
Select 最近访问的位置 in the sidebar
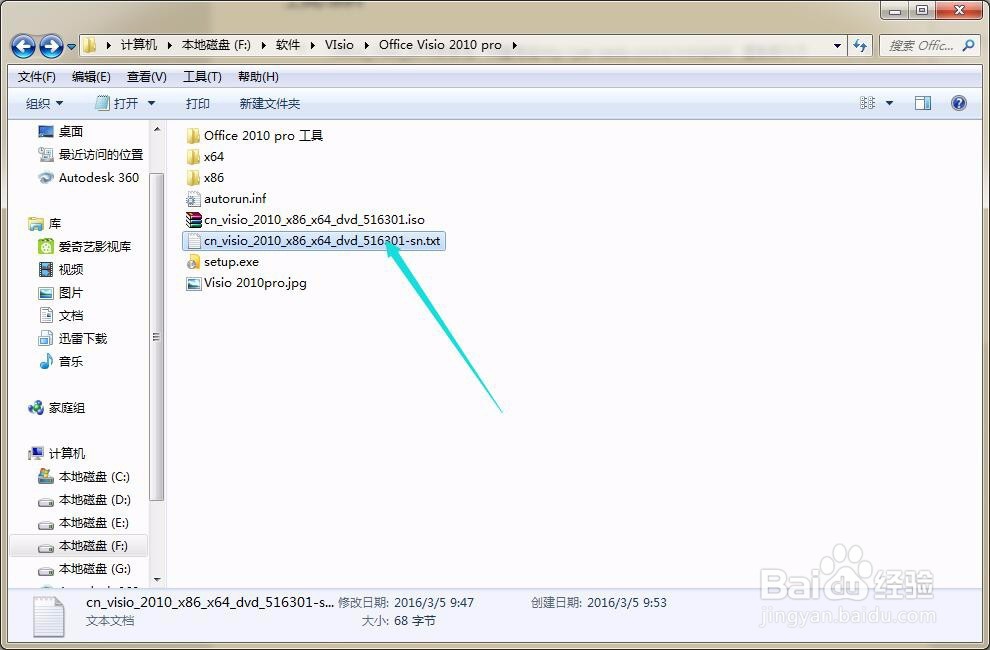91,155
